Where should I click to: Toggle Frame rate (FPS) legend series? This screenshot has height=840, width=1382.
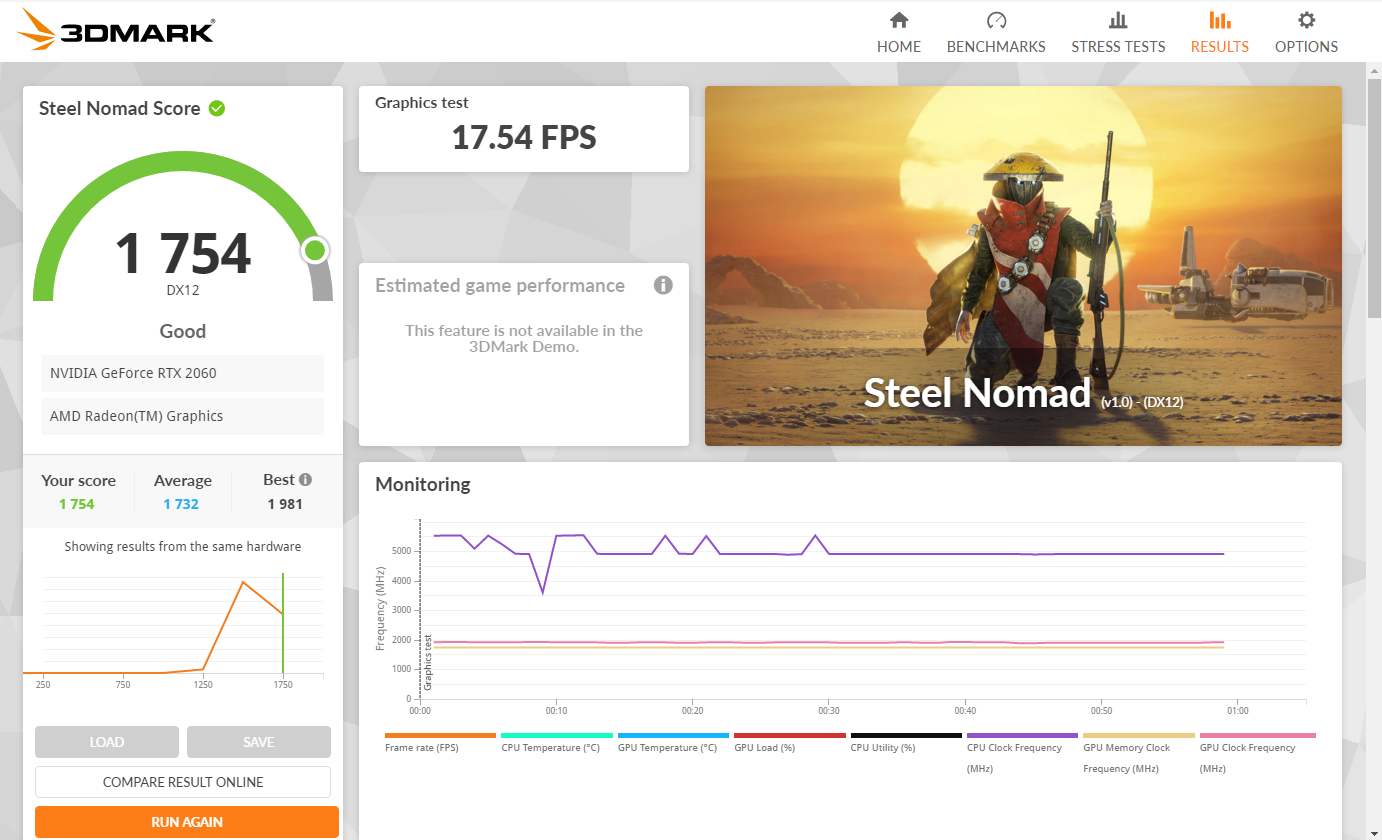440,742
